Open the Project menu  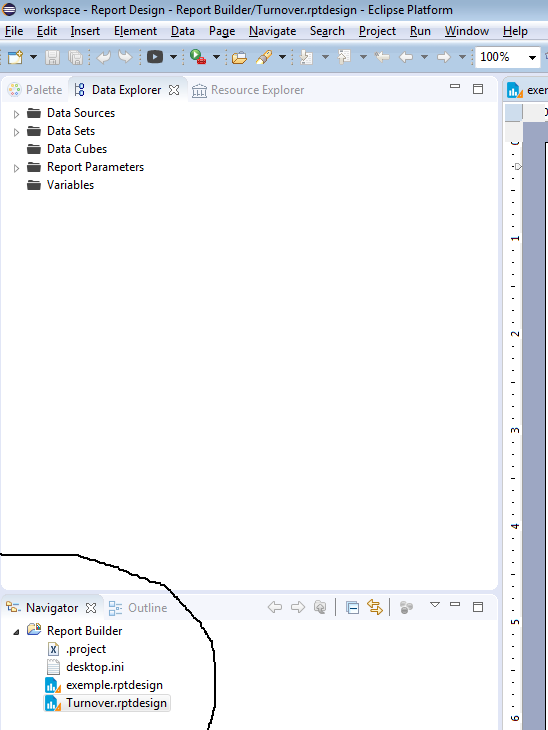click(377, 31)
